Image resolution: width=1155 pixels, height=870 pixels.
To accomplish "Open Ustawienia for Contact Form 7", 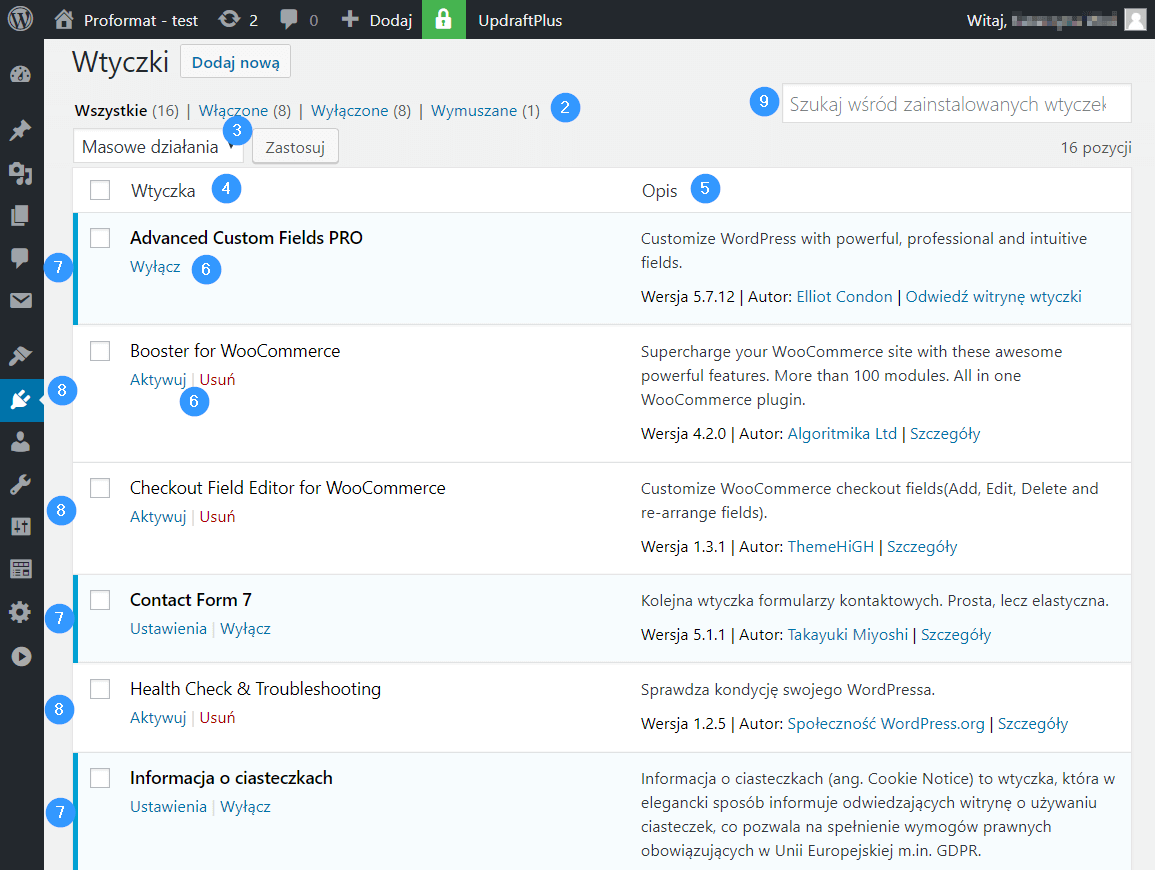I will (x=169, y=628).
